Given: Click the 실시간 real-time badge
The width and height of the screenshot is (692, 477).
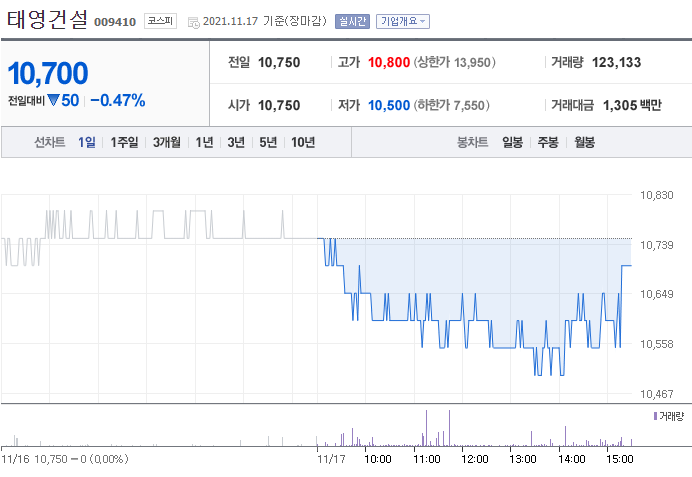Looking at the screenshot, I should [352, 21].
